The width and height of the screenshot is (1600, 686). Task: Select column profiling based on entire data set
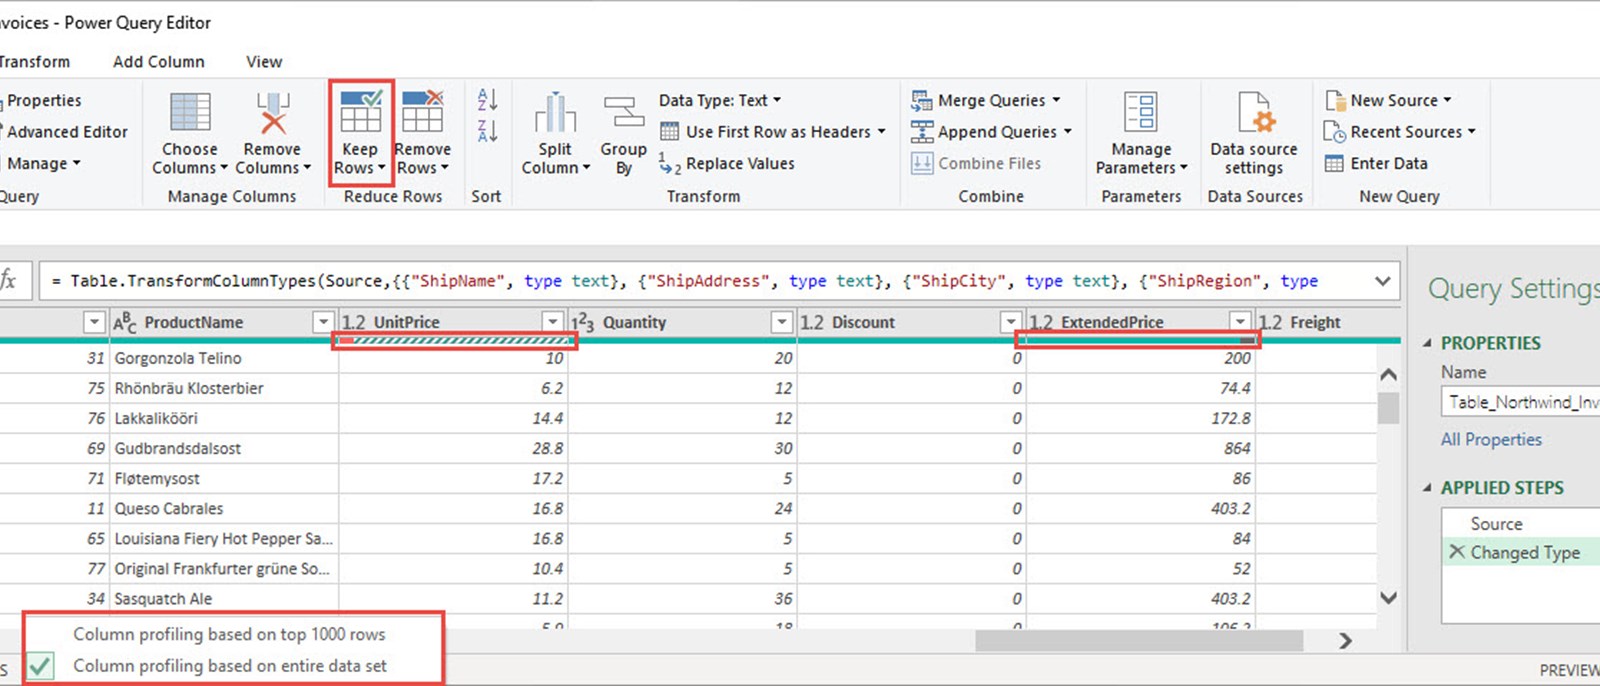click(x=229, y=666)
